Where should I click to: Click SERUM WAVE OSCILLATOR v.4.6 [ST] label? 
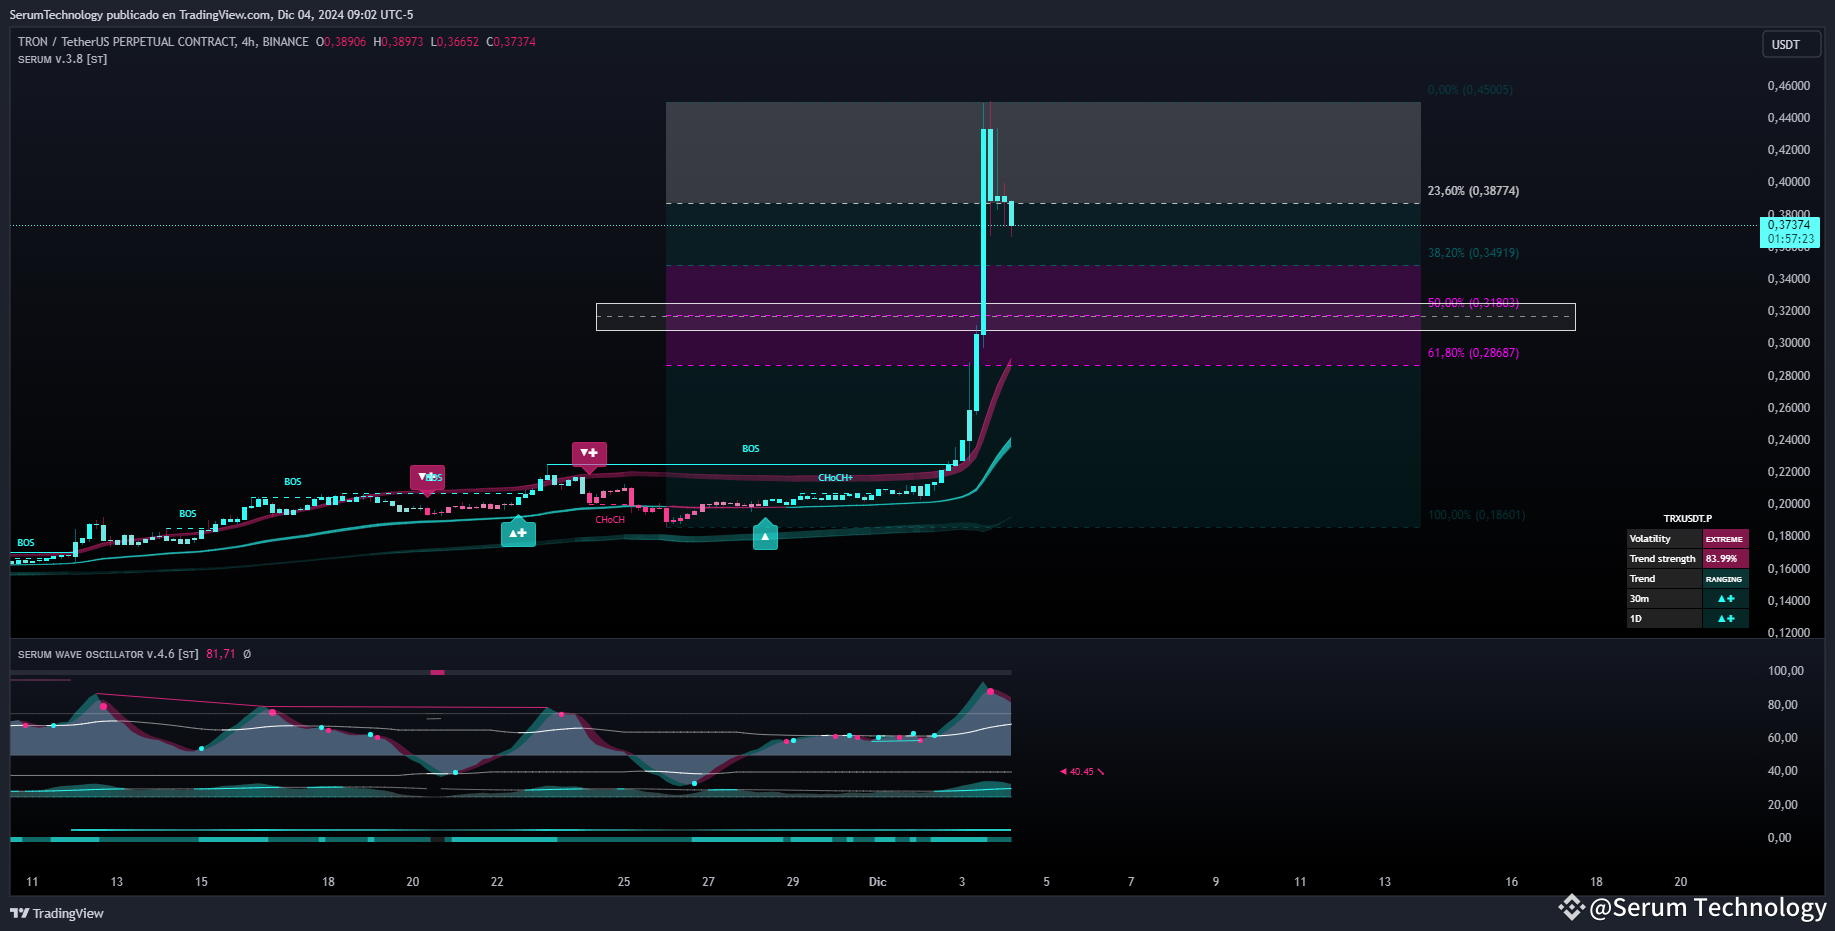tap(108, 654)
